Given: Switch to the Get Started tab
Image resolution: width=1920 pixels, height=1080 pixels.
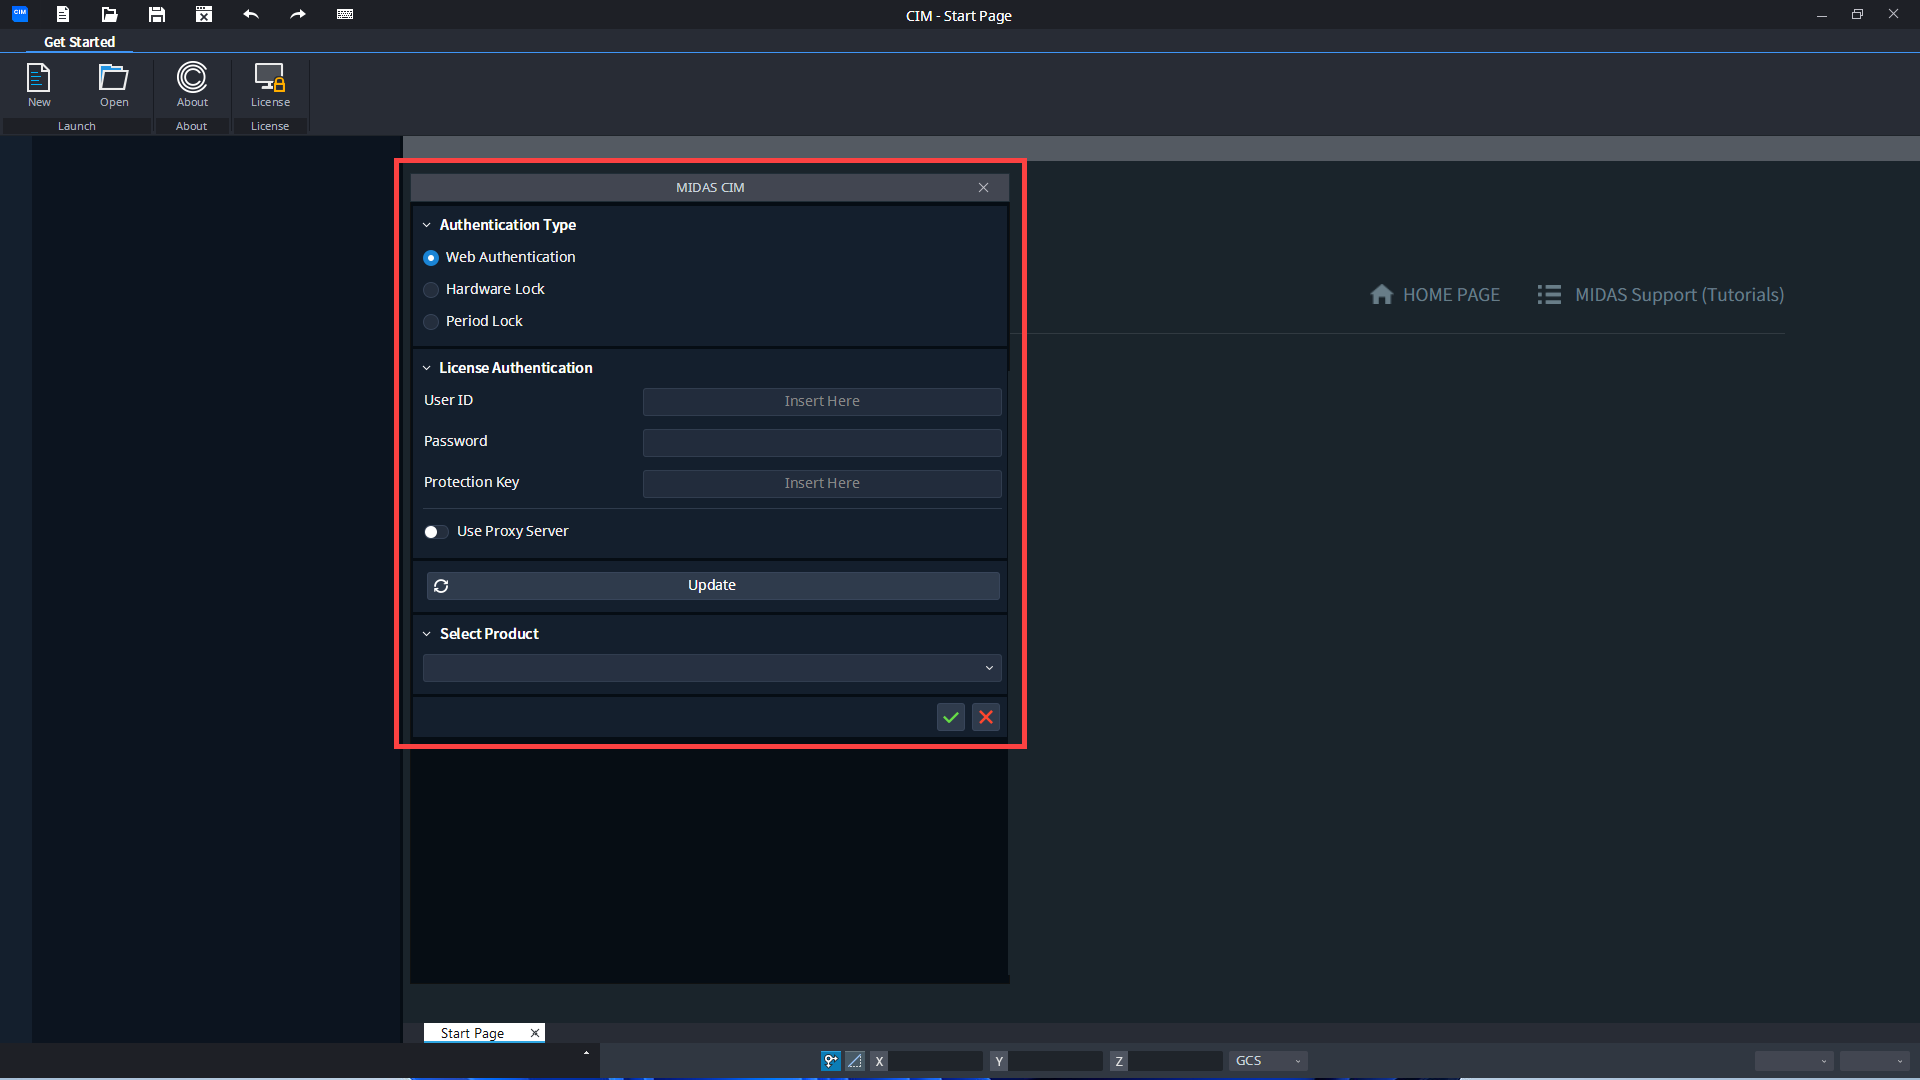Looking at the screenshot, I should tap(79, 42).
